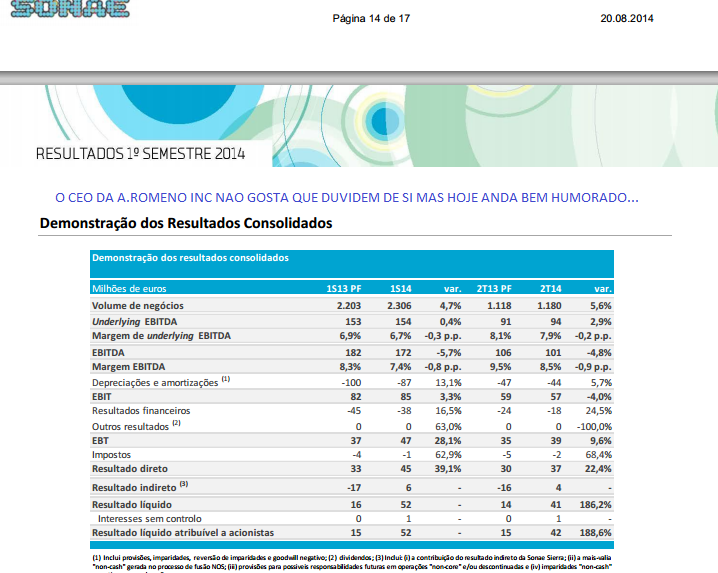Click the Sonae logo at top
The height and width of the screenshot is (573, 718).
(x=70, y=9)
